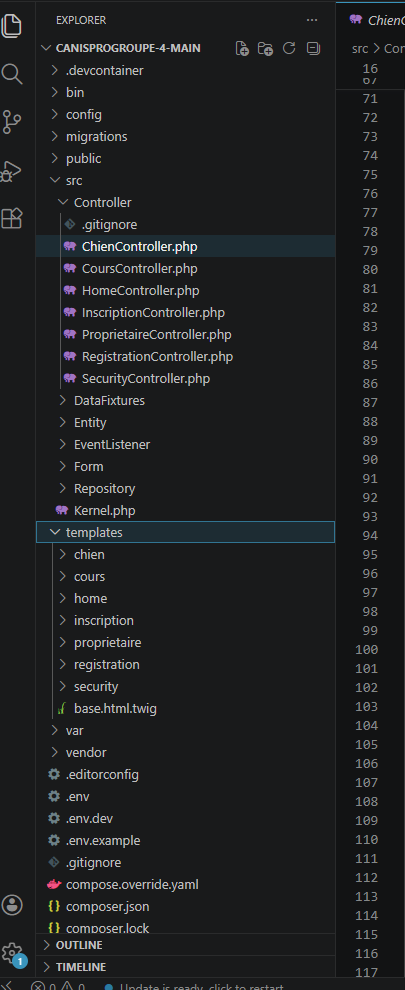This screenshot has width=405, height=990.
Task: Expand the security templates folder
Action: coord(186,686)
